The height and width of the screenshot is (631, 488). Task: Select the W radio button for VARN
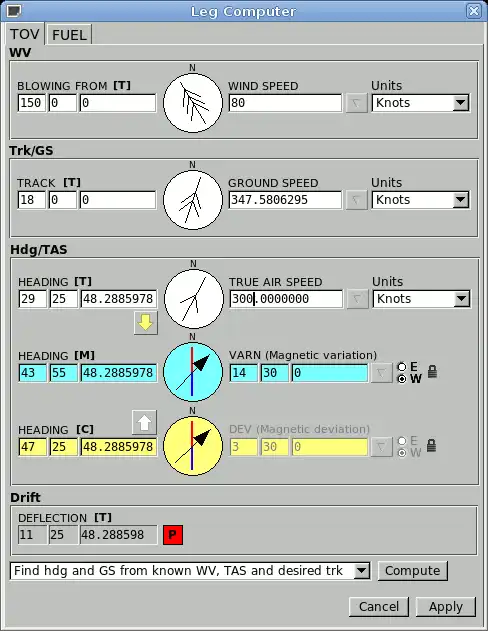(x=402, y=379)
